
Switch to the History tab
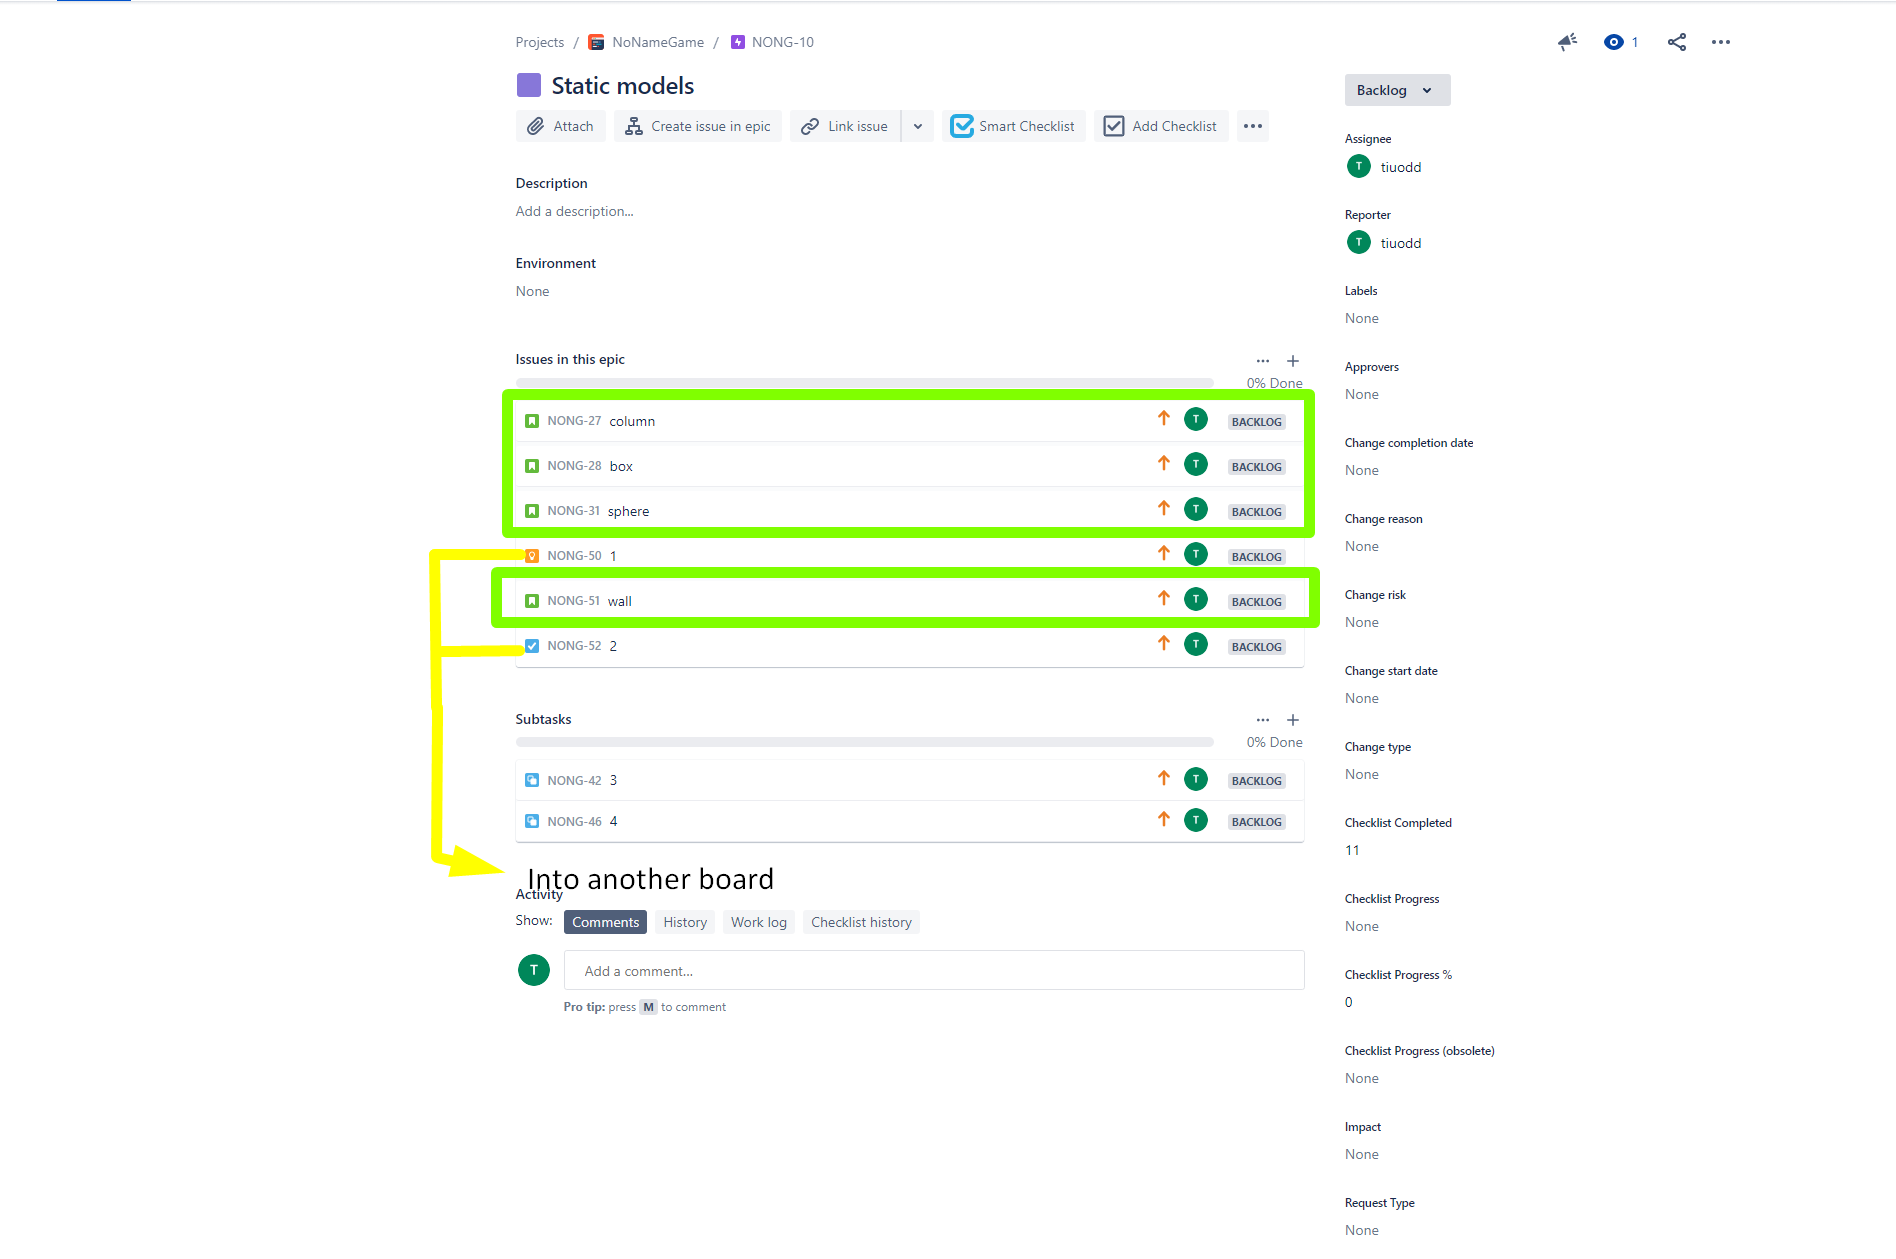click(684, 921)
